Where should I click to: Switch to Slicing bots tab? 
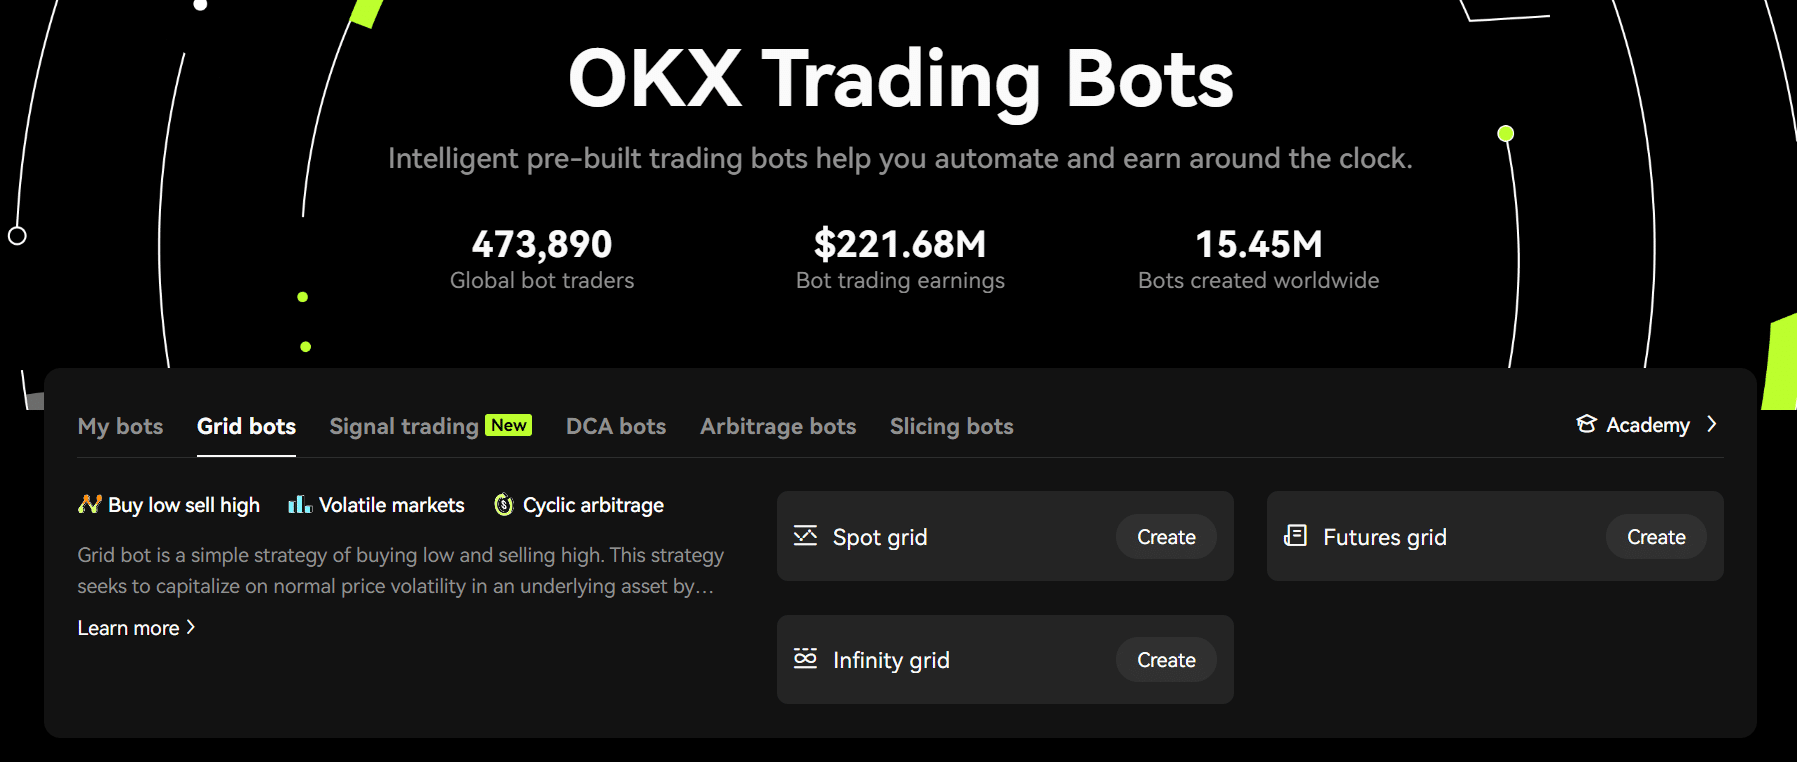click(x=952, y=426)
